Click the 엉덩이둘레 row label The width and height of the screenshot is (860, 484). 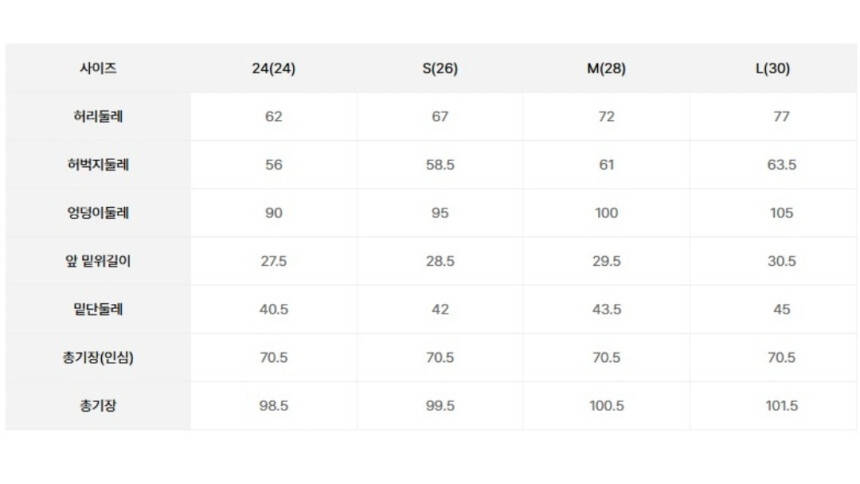tap(98, 213)
